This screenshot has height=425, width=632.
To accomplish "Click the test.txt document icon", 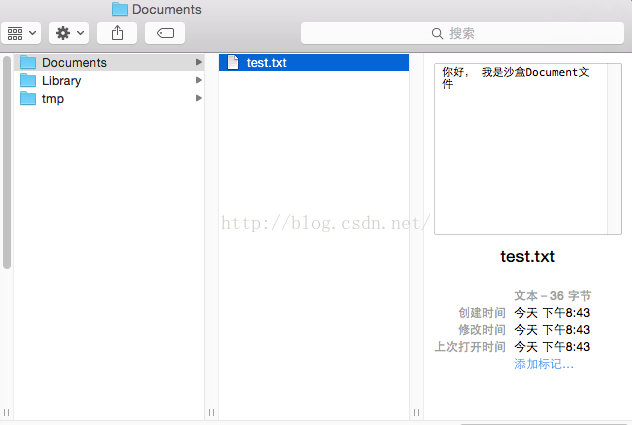I will pos(233,62).
